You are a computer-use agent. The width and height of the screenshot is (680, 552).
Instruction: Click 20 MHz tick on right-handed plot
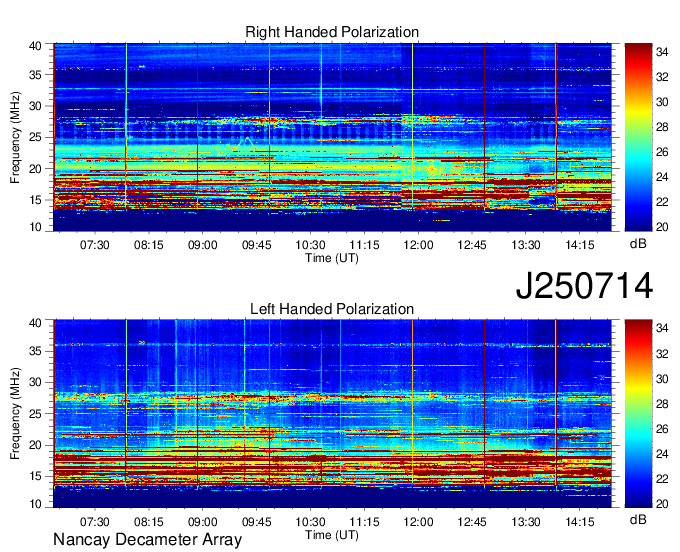35,169
